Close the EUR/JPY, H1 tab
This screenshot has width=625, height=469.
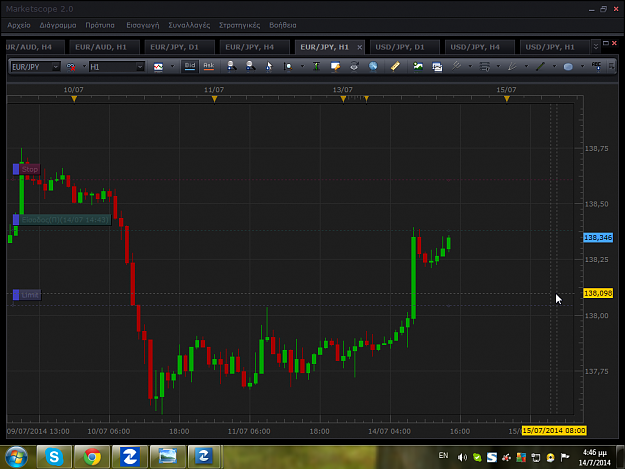click(x=360, y=47)
